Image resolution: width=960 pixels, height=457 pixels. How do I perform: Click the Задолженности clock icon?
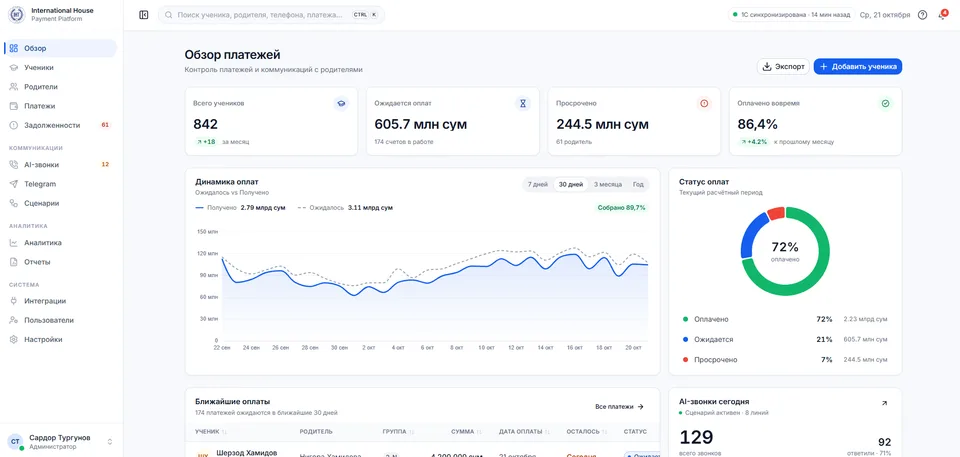pyautogui.click(x=13, y=125)
